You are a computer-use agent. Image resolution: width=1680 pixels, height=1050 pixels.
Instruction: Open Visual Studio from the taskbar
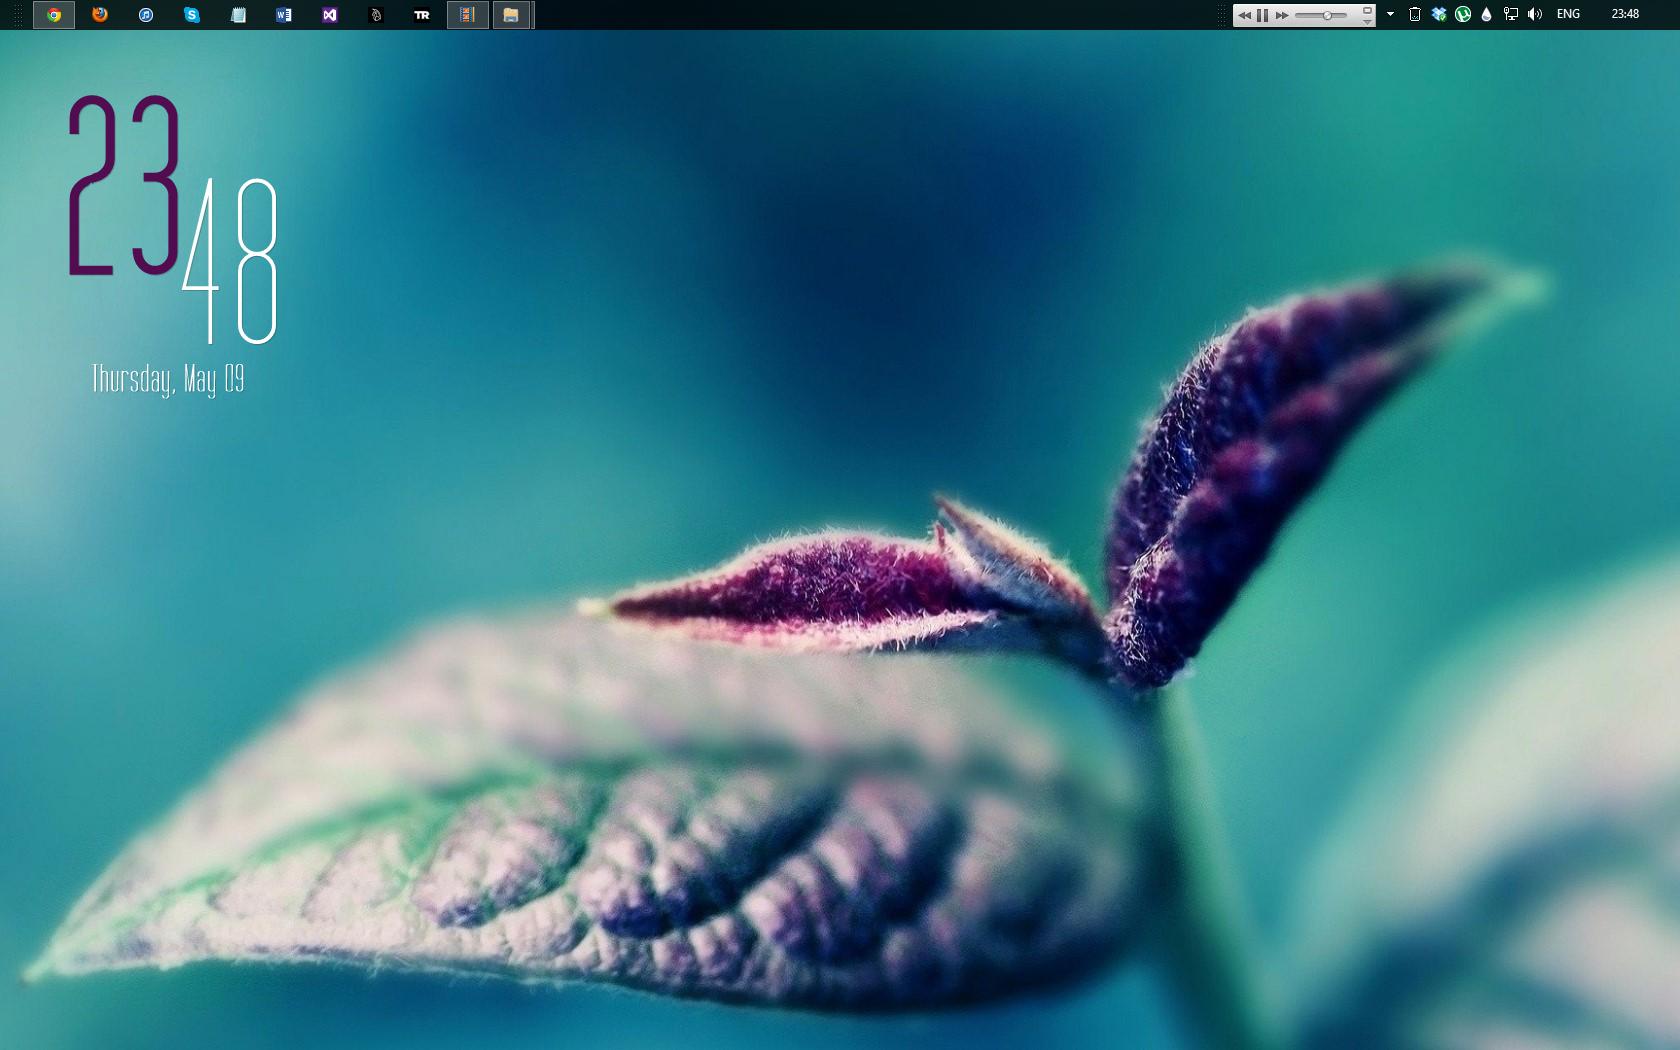pos(330,15)
